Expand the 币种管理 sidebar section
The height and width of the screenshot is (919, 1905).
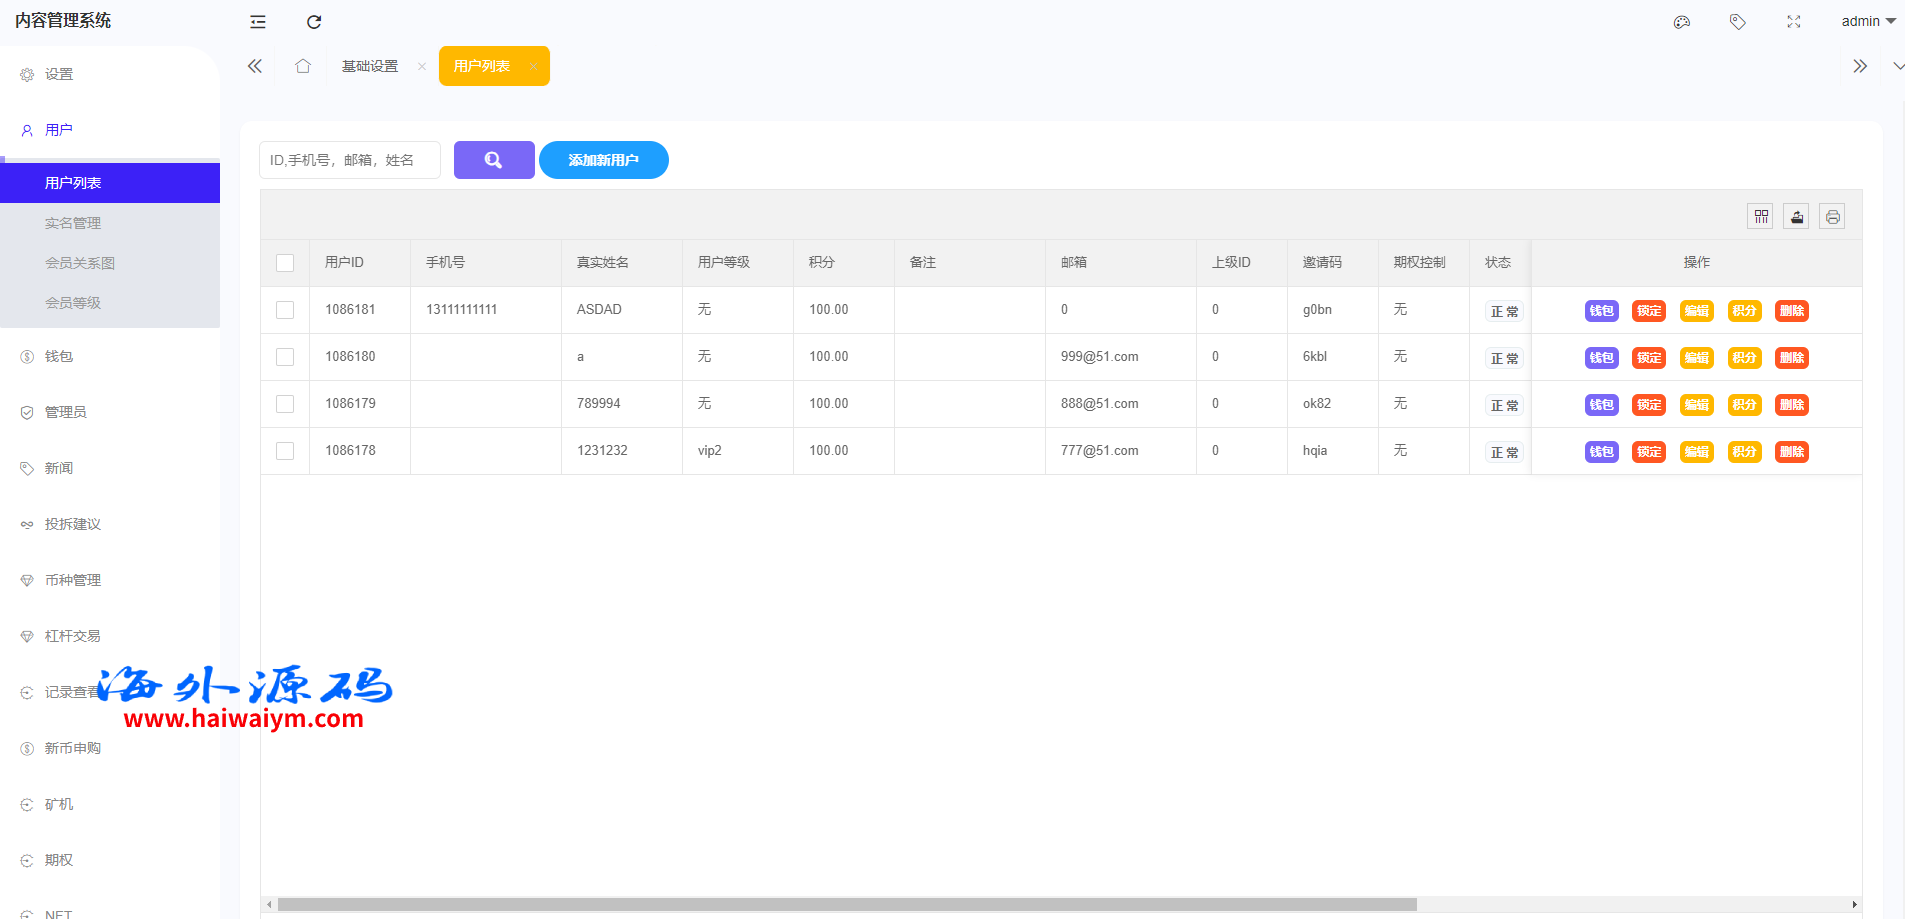click(x=73, y=580)
